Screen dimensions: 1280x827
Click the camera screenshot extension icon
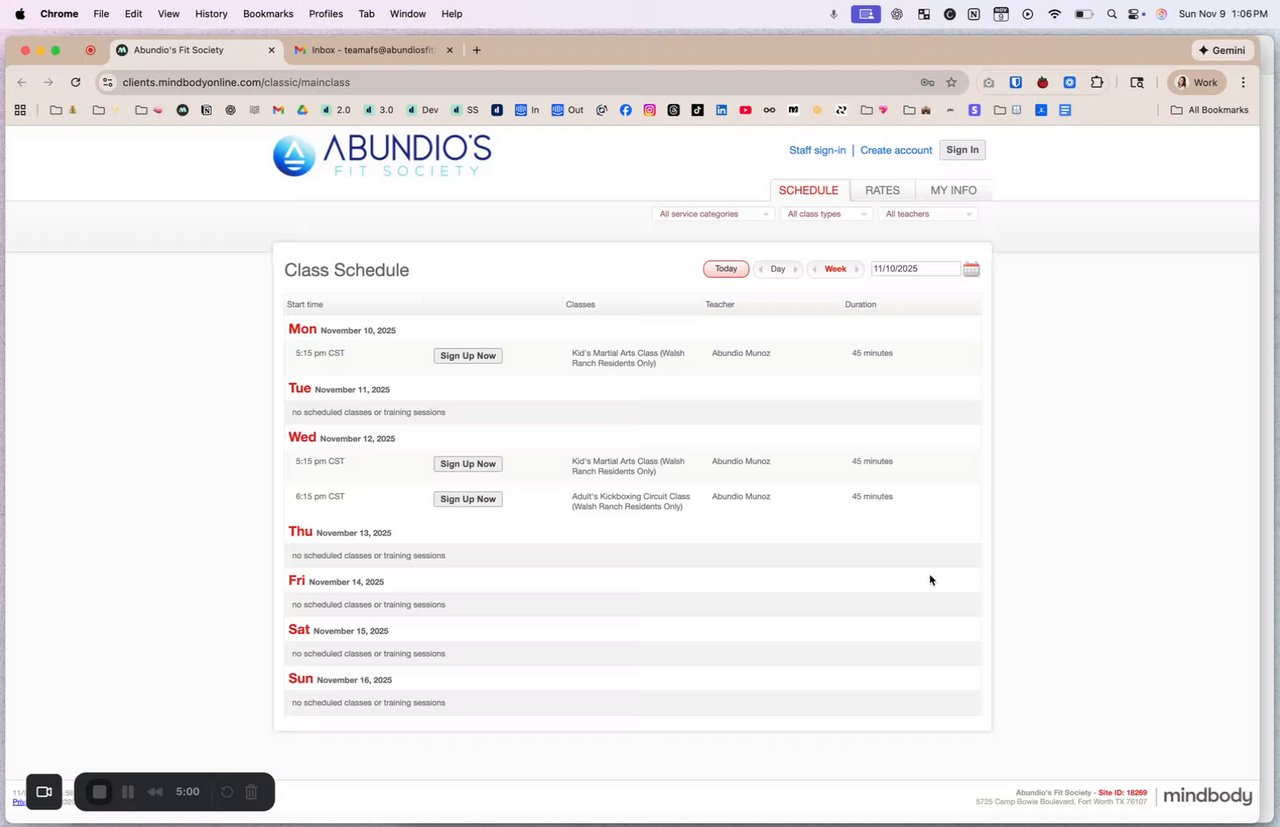[988, 82]
